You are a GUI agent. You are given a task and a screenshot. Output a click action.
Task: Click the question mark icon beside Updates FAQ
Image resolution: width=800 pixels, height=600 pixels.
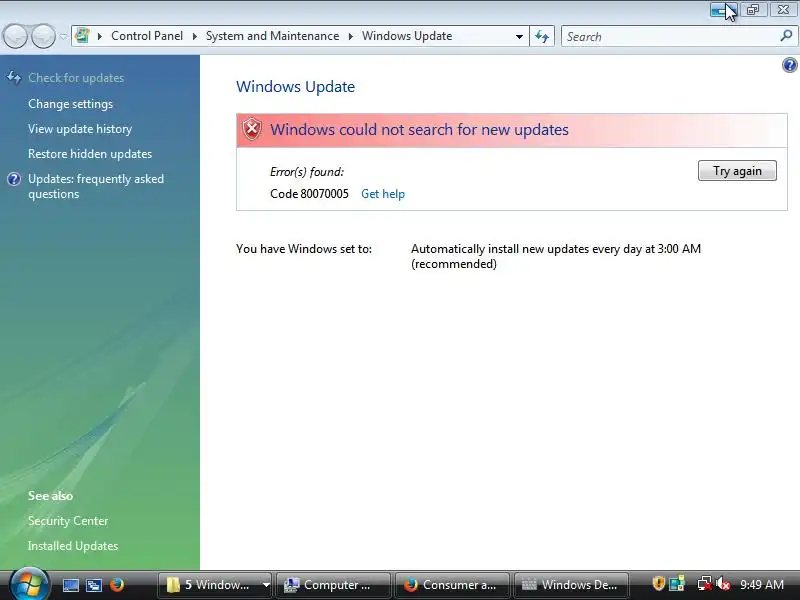coord(14,179)
